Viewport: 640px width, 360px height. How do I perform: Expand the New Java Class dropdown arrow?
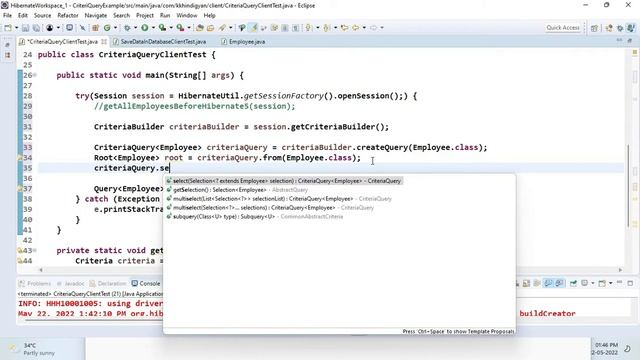115,28
